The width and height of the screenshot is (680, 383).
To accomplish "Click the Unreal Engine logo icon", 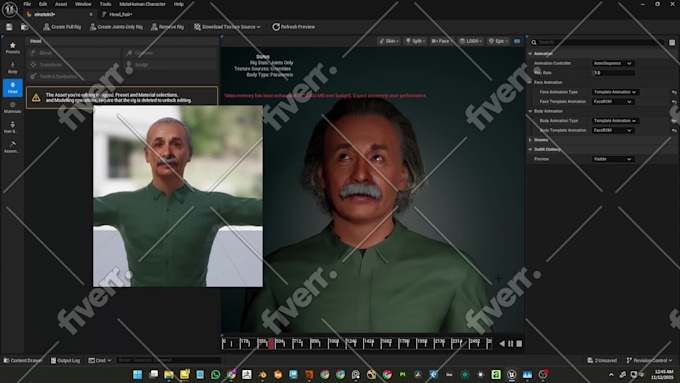I will click(x=10, y=9).
